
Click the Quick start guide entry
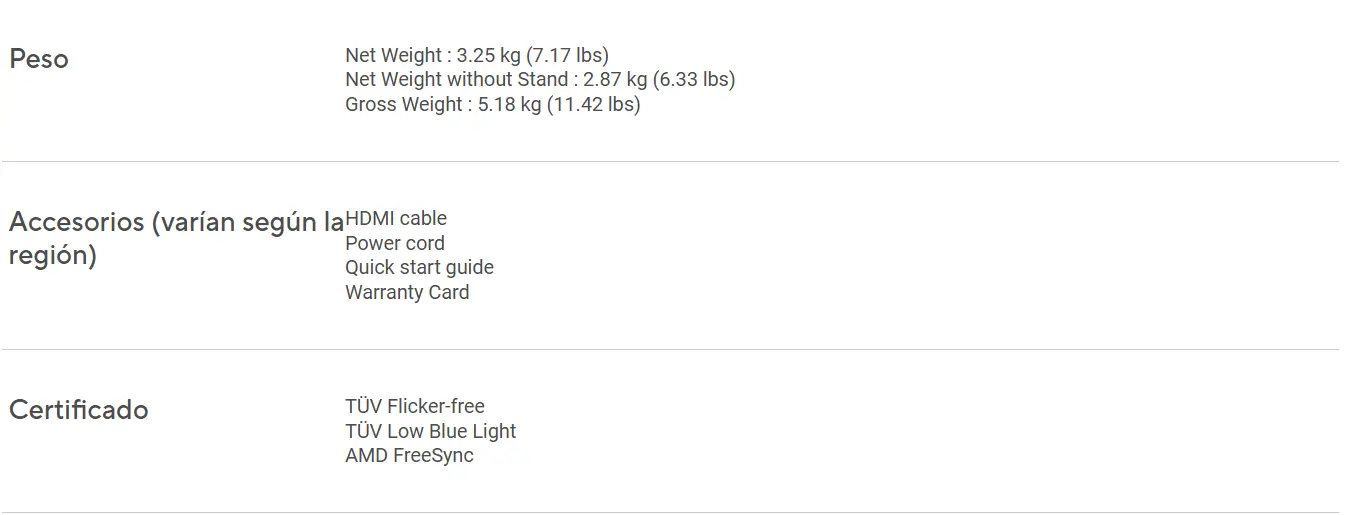coord(419,267)
